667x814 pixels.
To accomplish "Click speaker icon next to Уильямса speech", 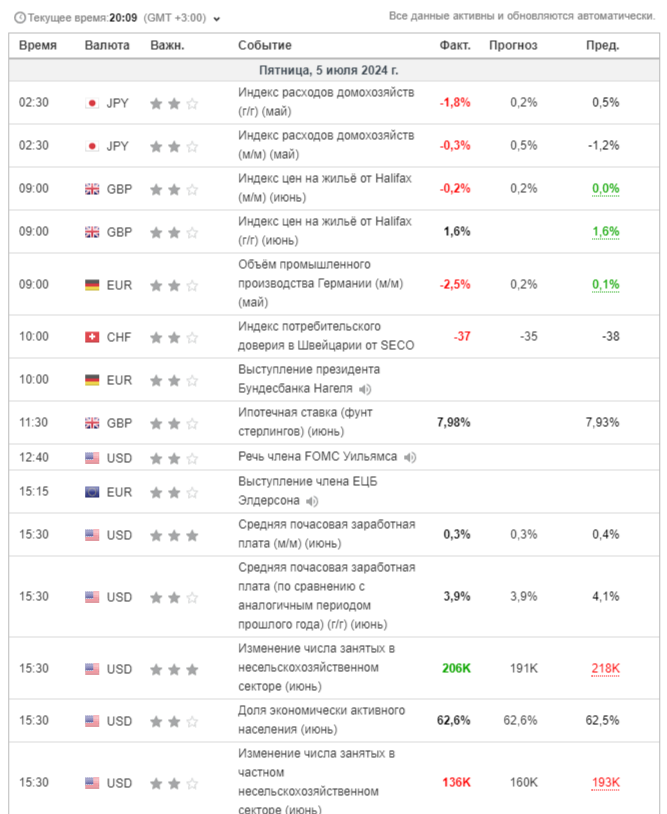I will [411, 457].
